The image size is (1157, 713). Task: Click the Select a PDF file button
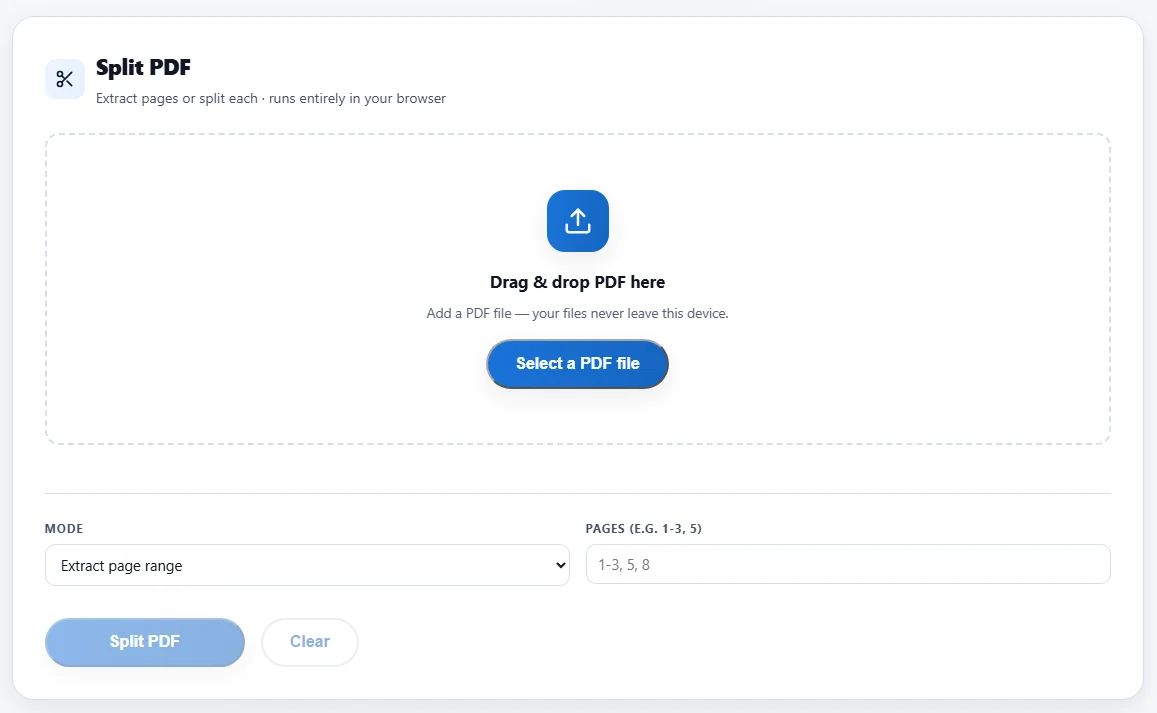(x=578, y=364)
